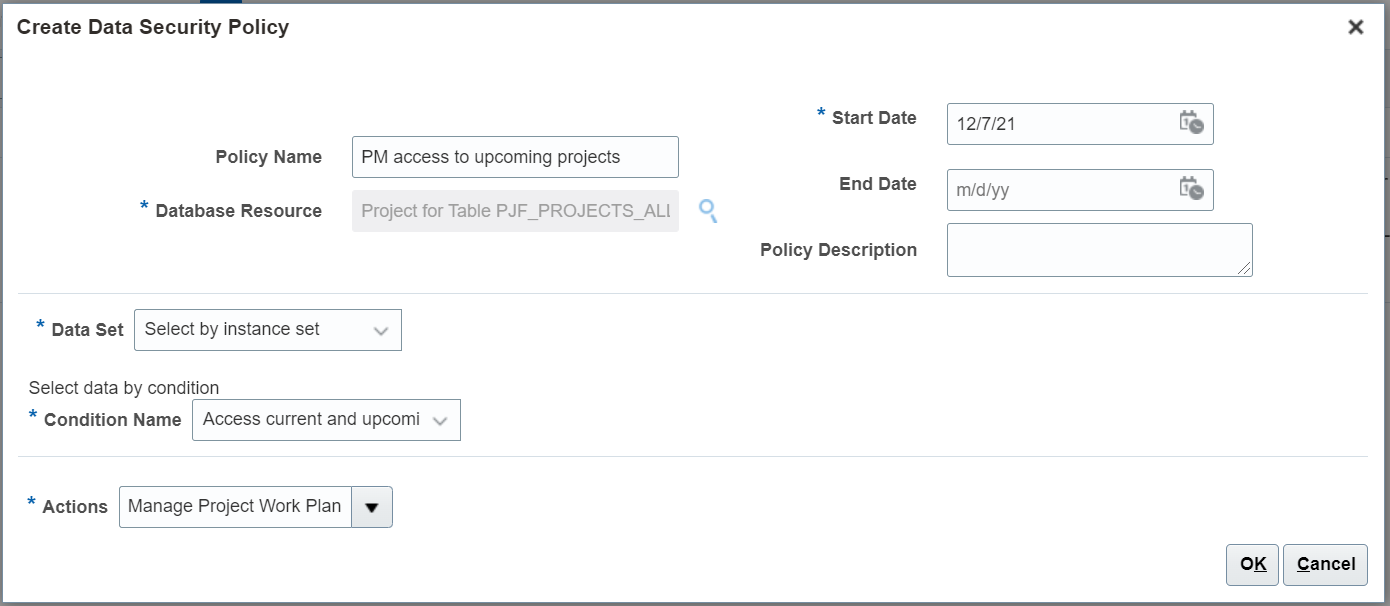Click inside the Policy Description text area
The height and width of the screenshot is (606, 1390).
coord(1099,249)
